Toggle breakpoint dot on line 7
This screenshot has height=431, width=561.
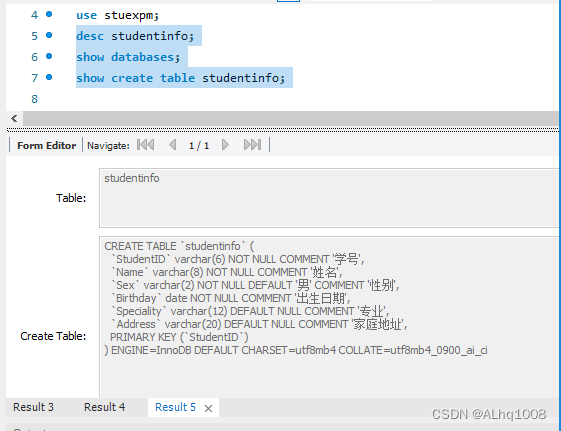point(49,77)
